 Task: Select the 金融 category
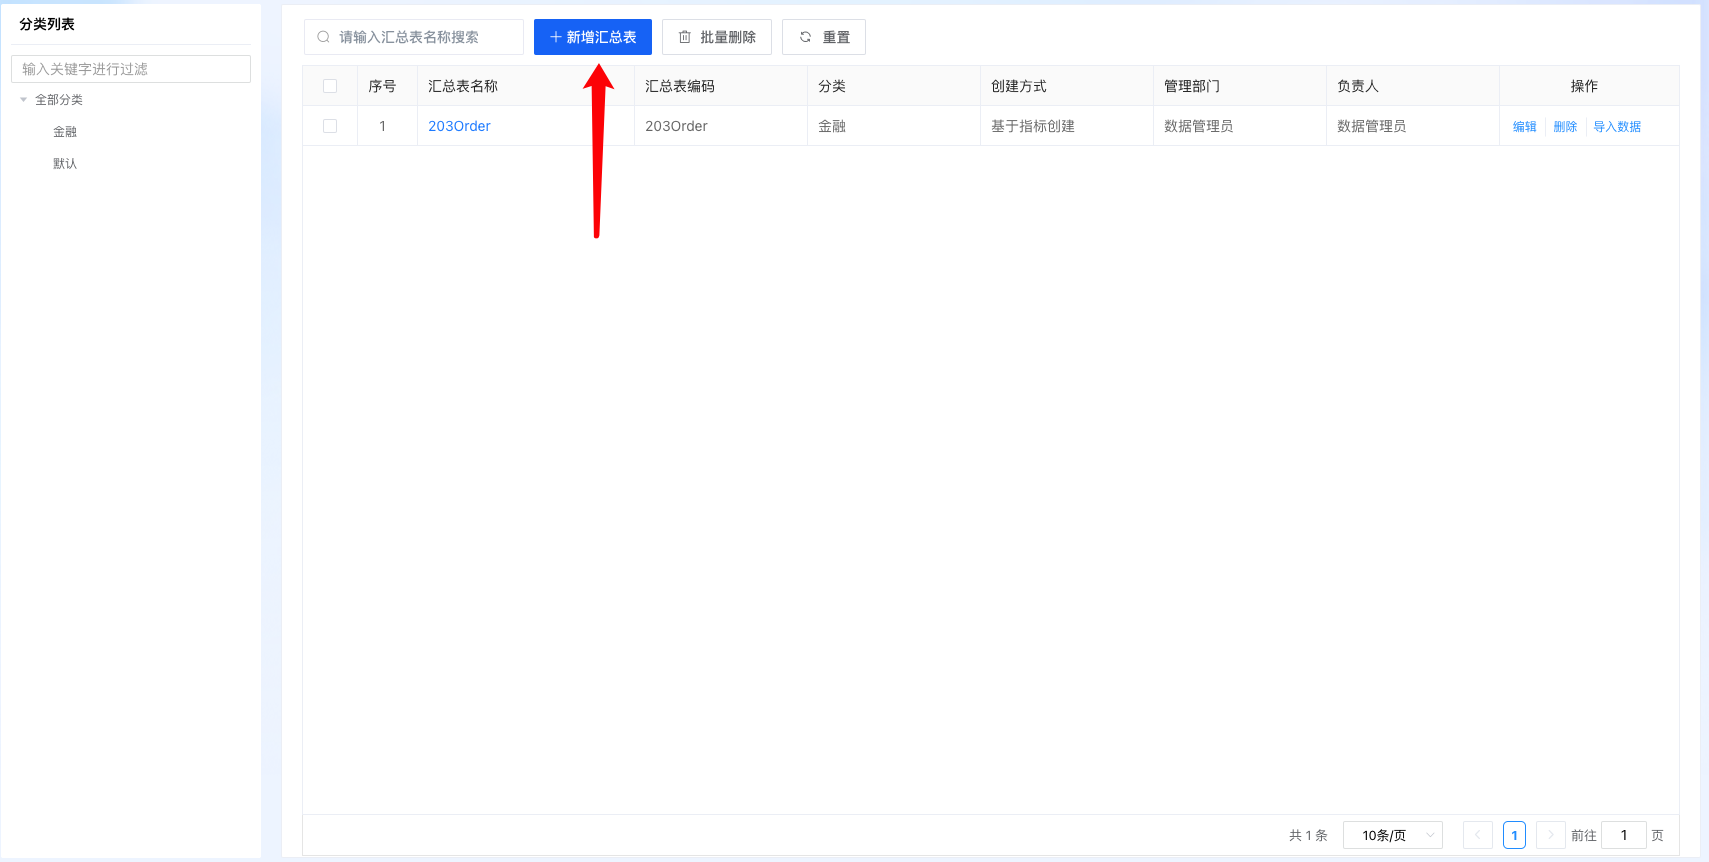pyautogui.click(x=65, y=132)
